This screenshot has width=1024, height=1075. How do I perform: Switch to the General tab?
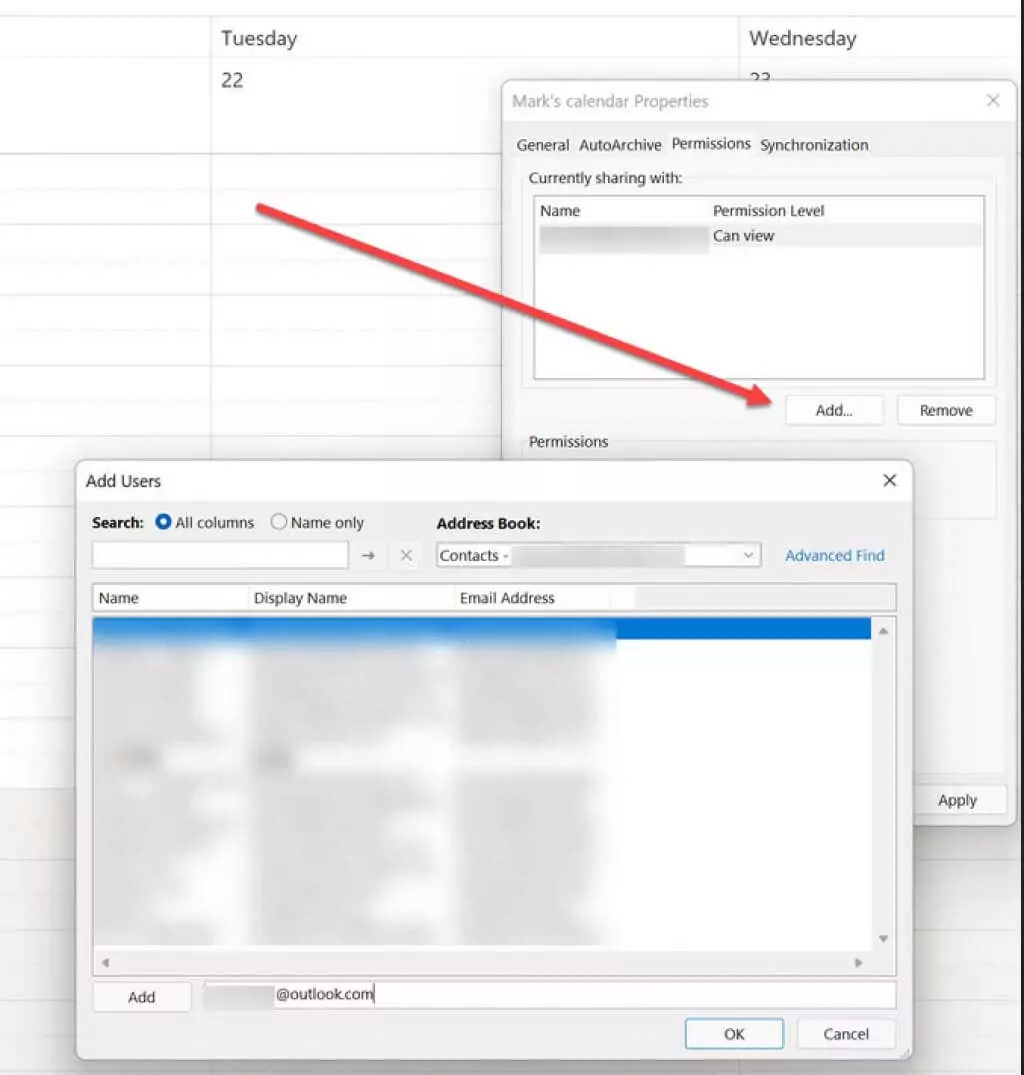542,145
